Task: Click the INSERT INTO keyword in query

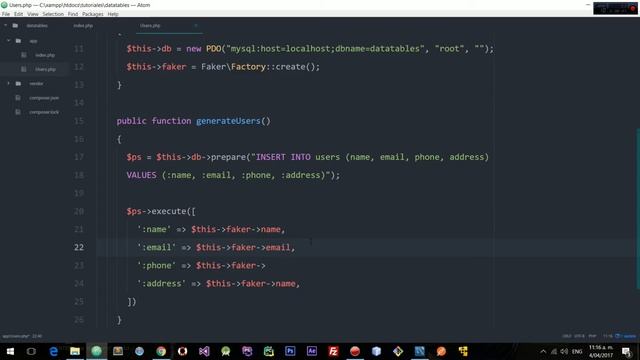Action: (283, 157)
